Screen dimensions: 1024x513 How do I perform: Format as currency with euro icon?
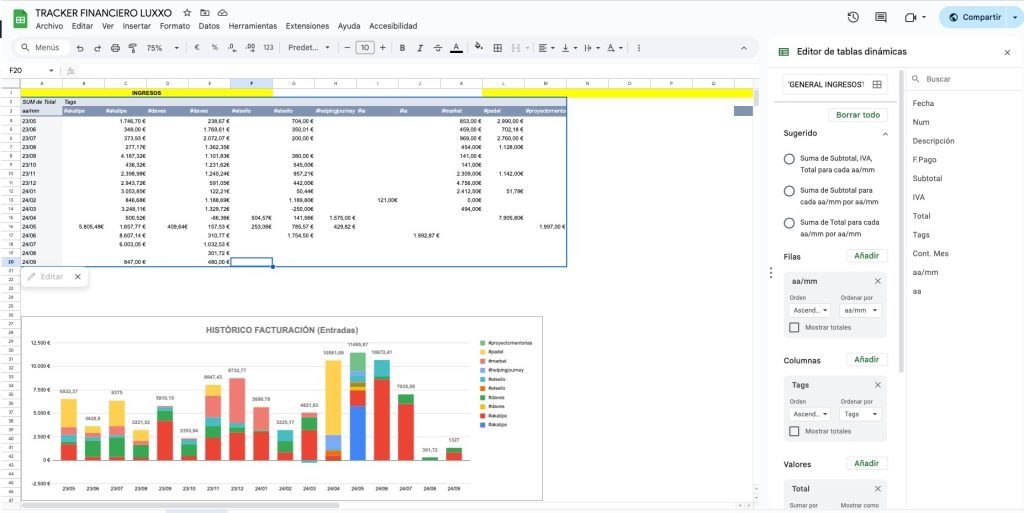(197, 48)
